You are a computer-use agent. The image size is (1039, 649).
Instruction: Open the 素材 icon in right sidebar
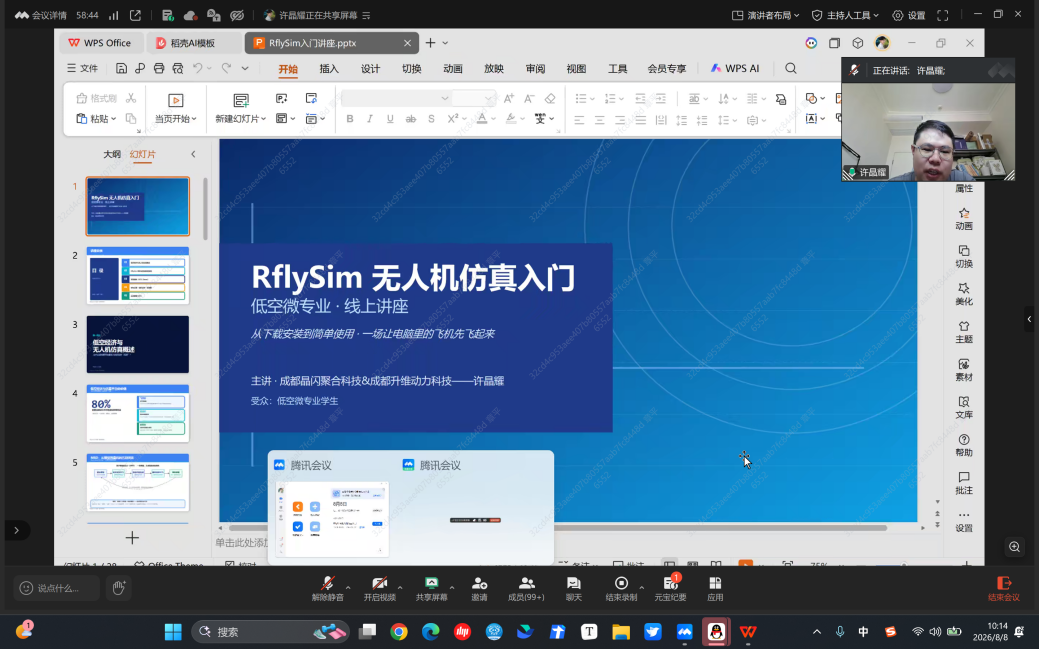(964, 370)
